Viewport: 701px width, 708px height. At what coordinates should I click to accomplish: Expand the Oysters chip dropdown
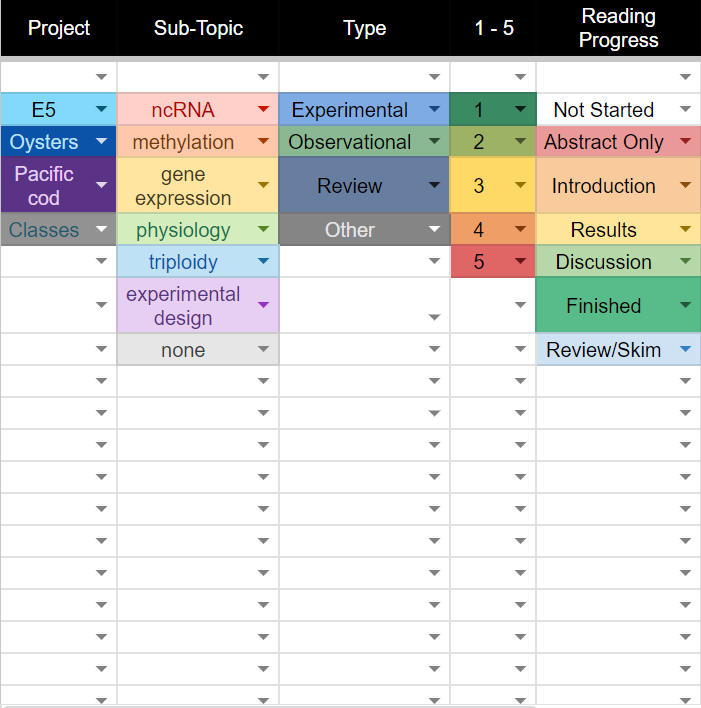[x=102, y=142]
